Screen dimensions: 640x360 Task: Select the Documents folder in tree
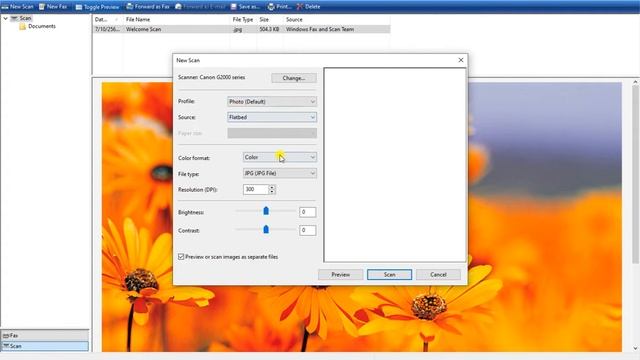38,26
